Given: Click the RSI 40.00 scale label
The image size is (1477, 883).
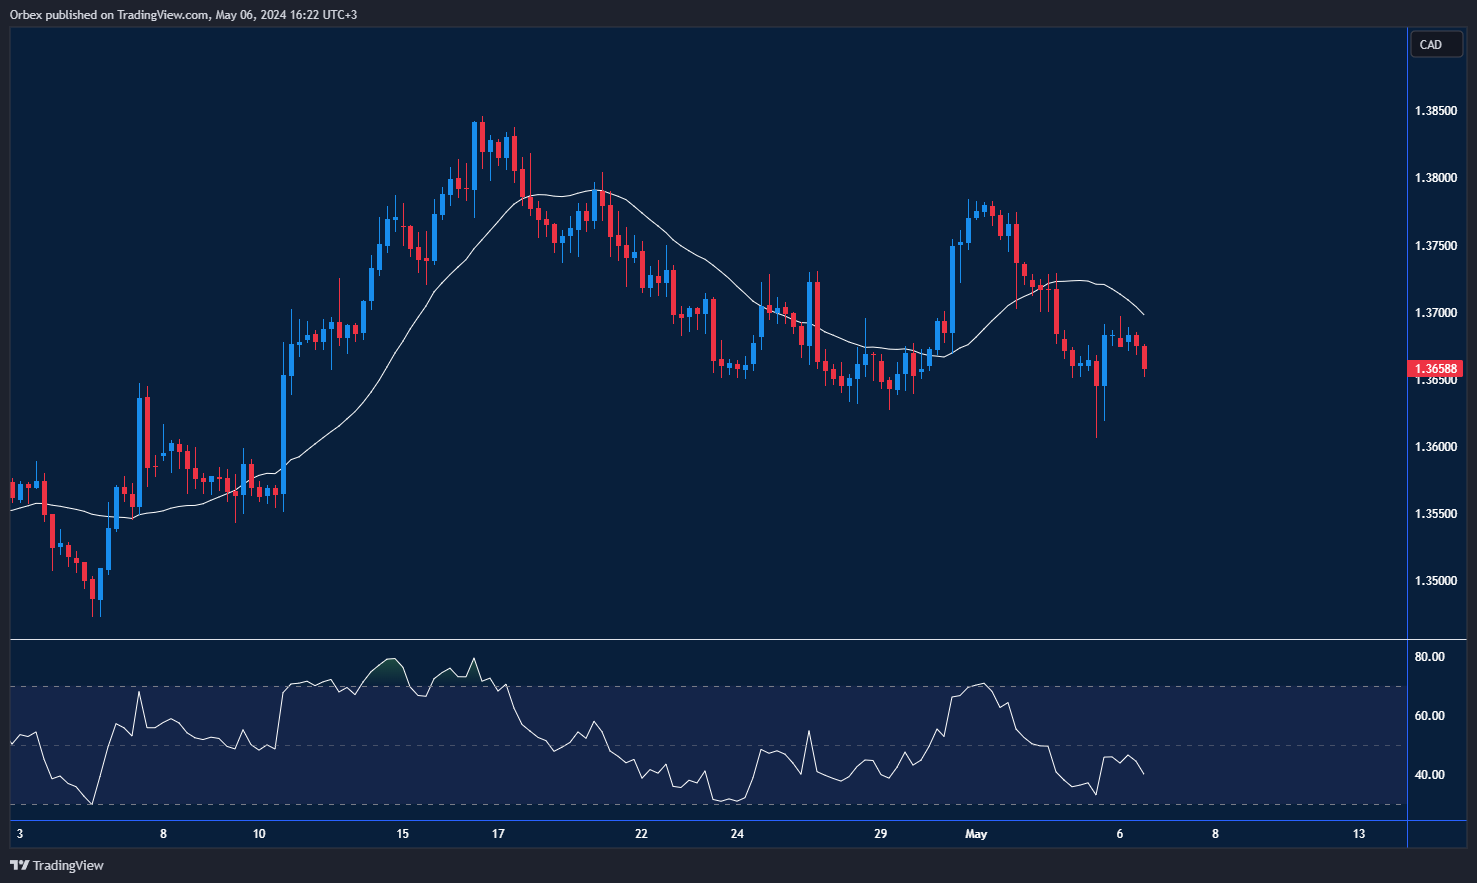Looking at the screenshot, I should (x=1429, y=775).
